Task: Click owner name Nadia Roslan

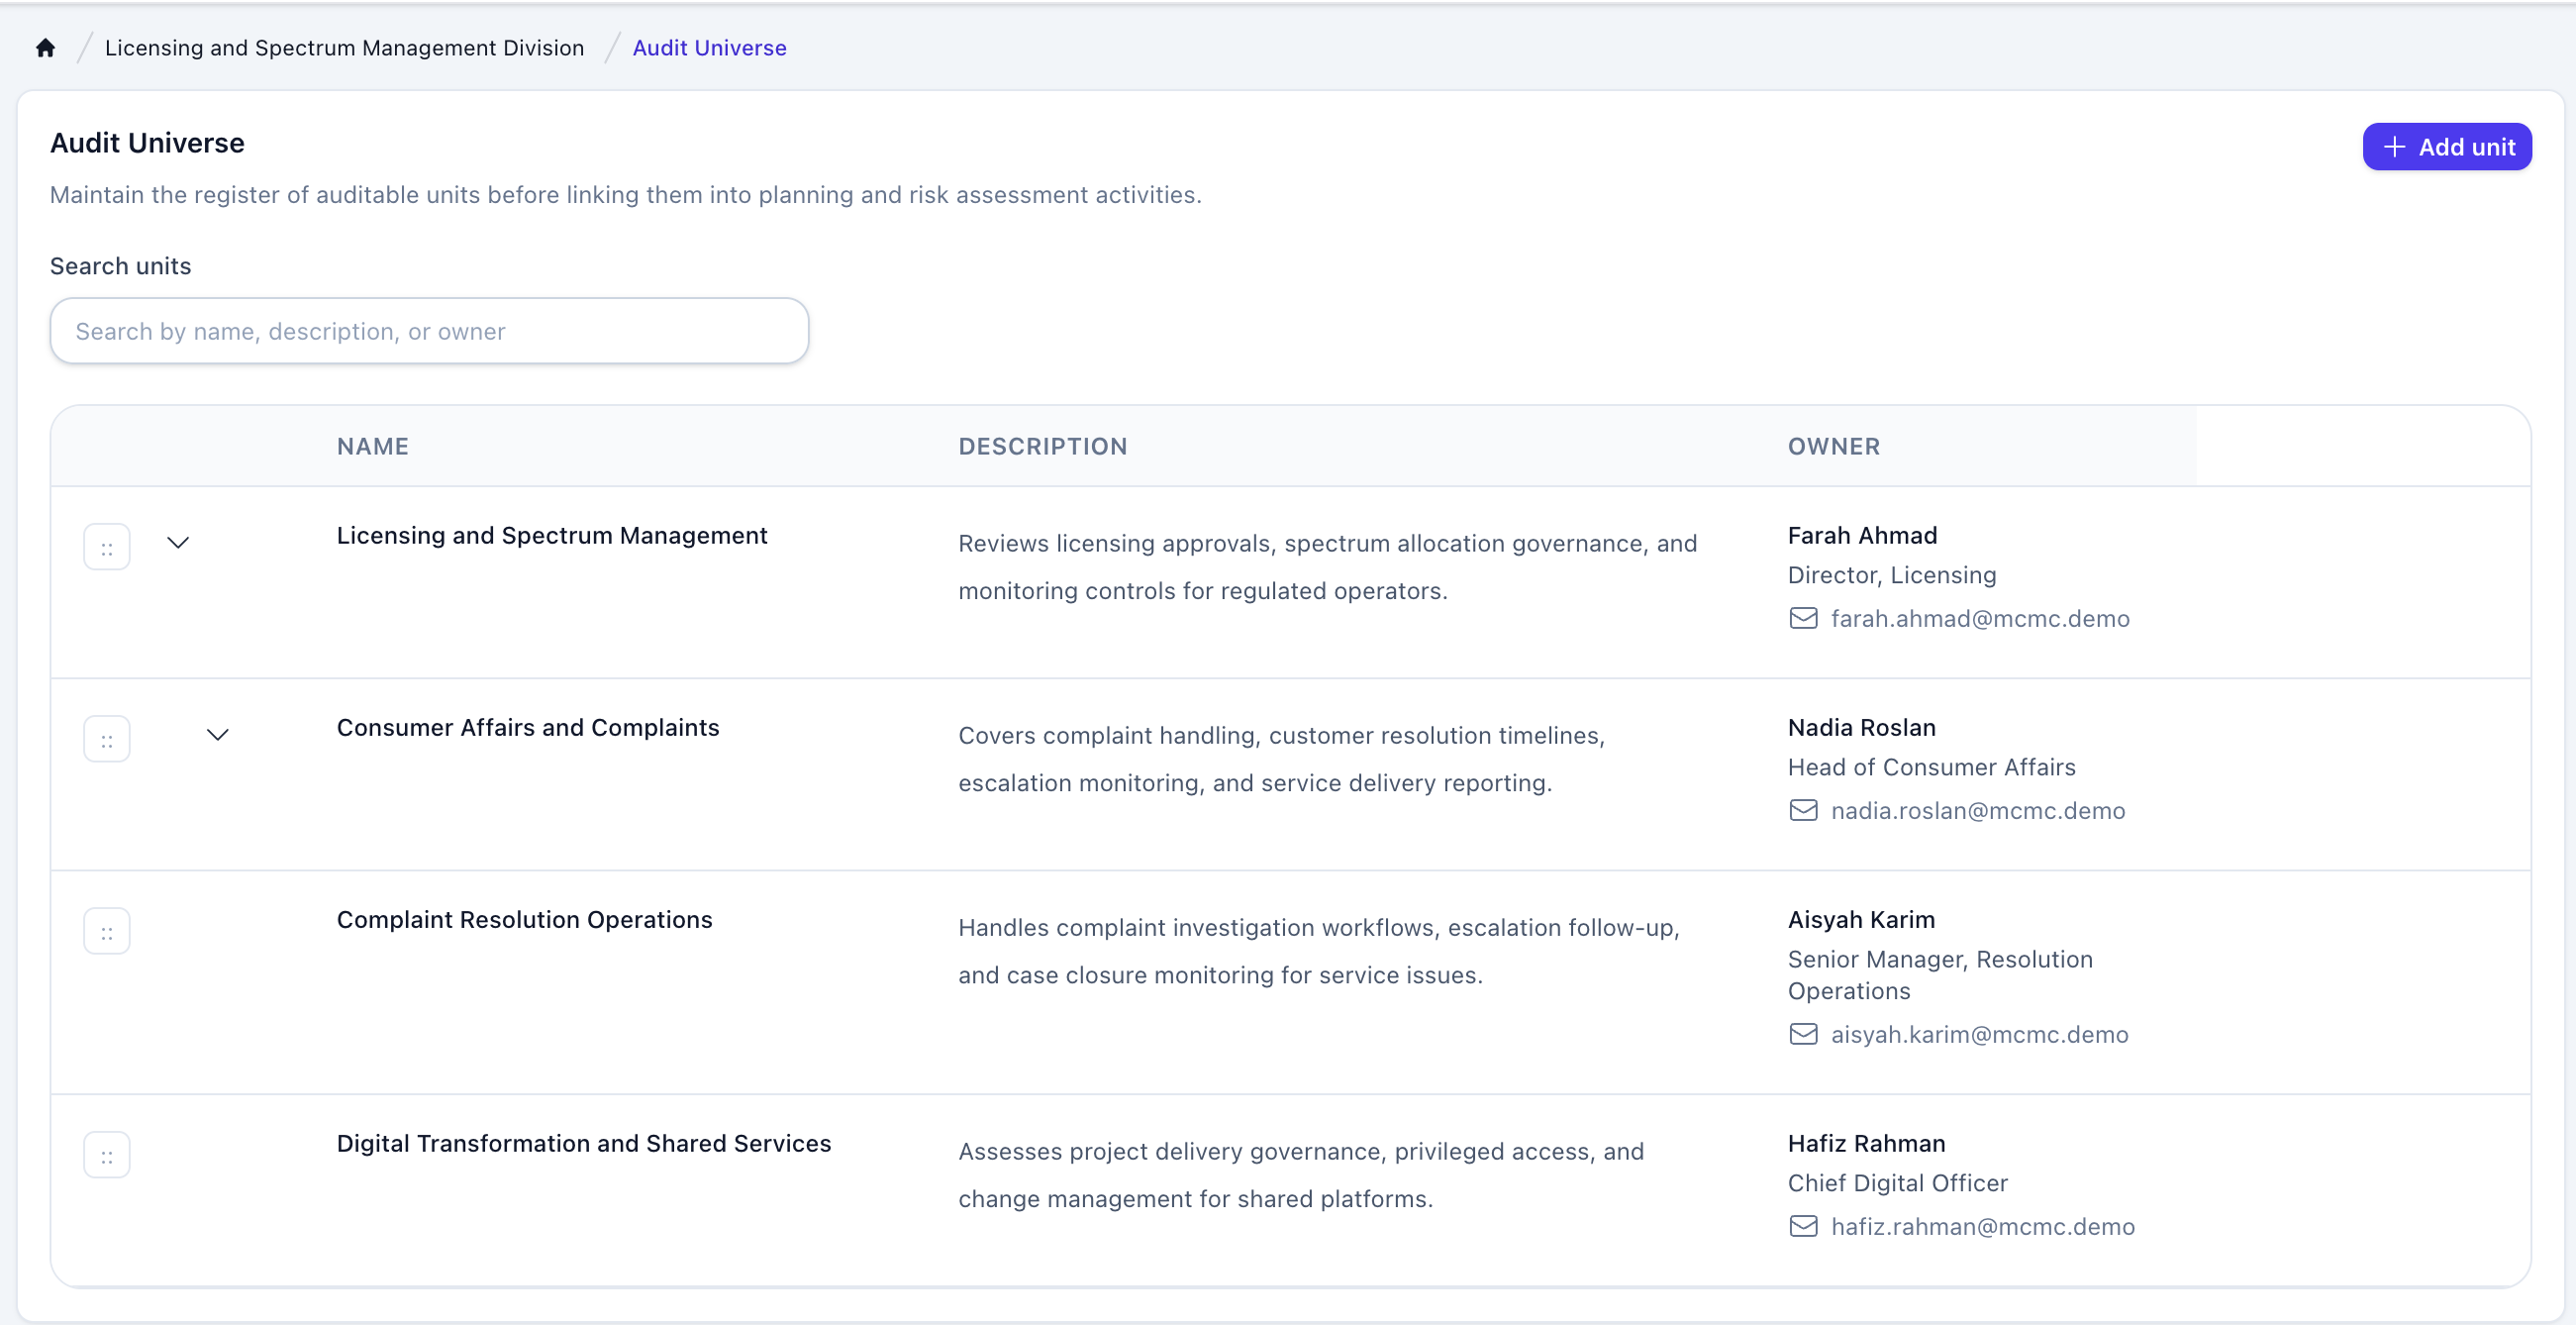Action: 1862,728
